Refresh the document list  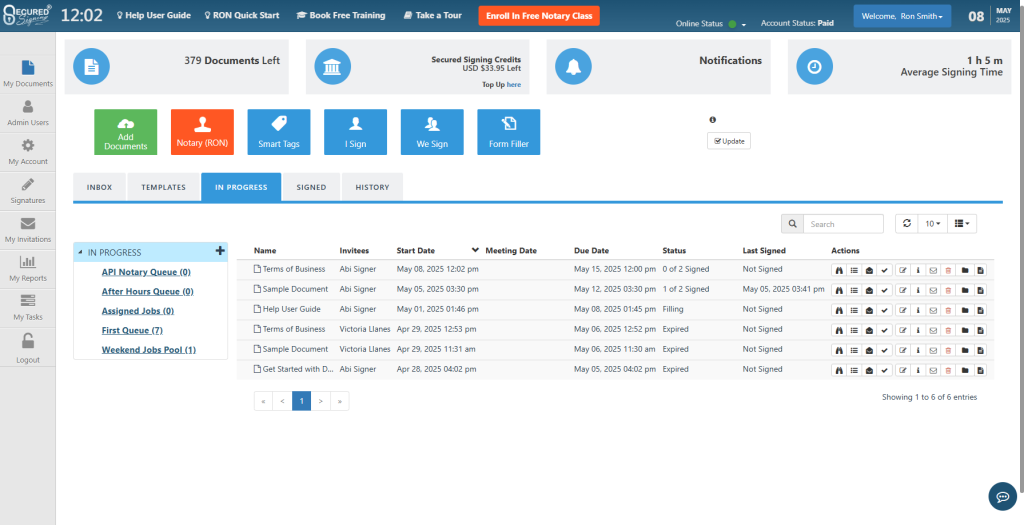pyautogui.click(x=906, y=224)
